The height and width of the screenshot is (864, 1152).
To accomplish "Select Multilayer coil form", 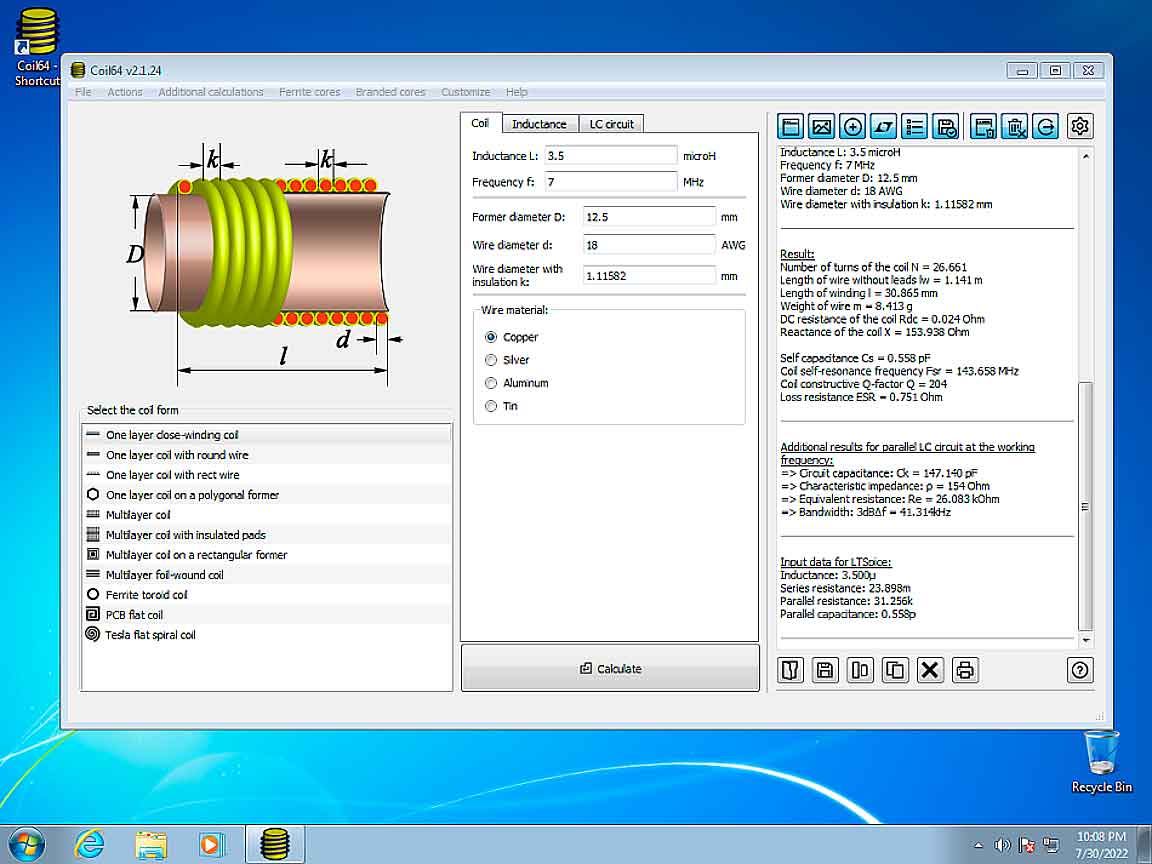I will pos(266,515).
